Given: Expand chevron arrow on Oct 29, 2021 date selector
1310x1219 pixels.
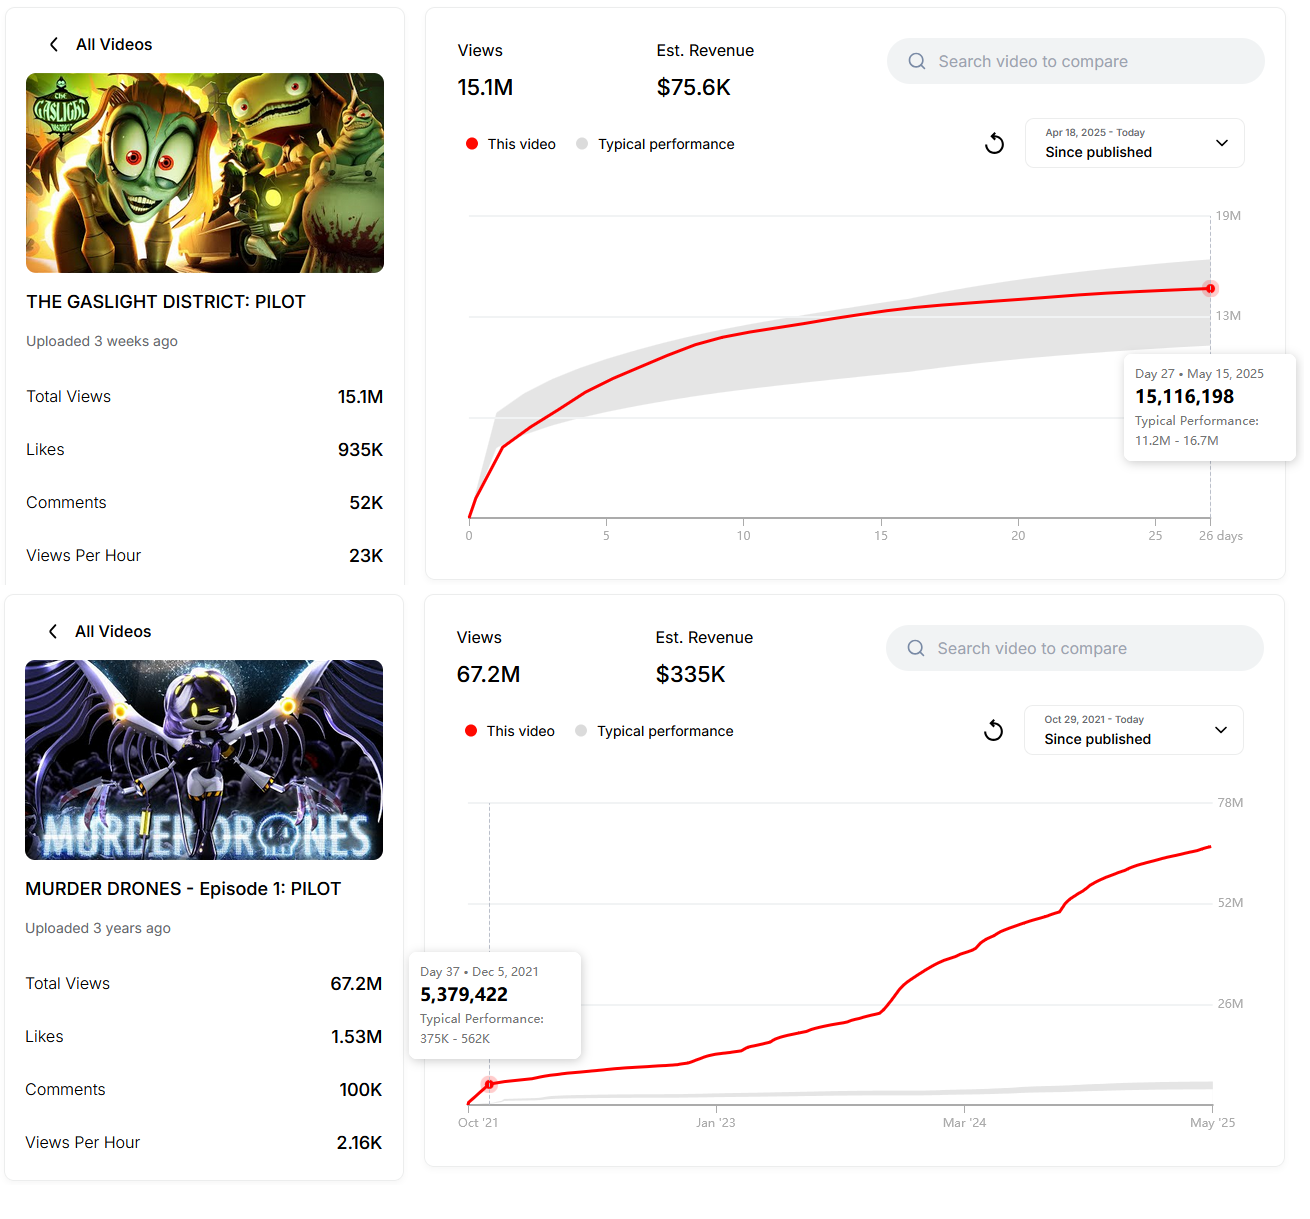Looking at the screenshot, I should tap(1221, 730).
